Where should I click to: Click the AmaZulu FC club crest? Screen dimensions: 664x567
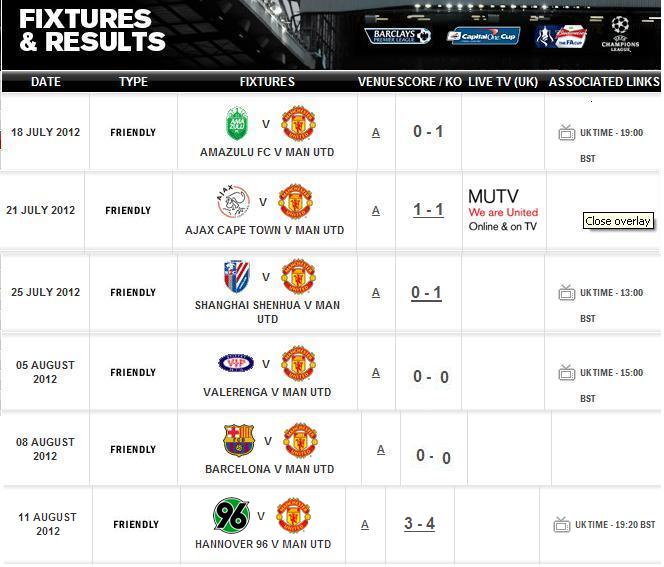[237, 124]
